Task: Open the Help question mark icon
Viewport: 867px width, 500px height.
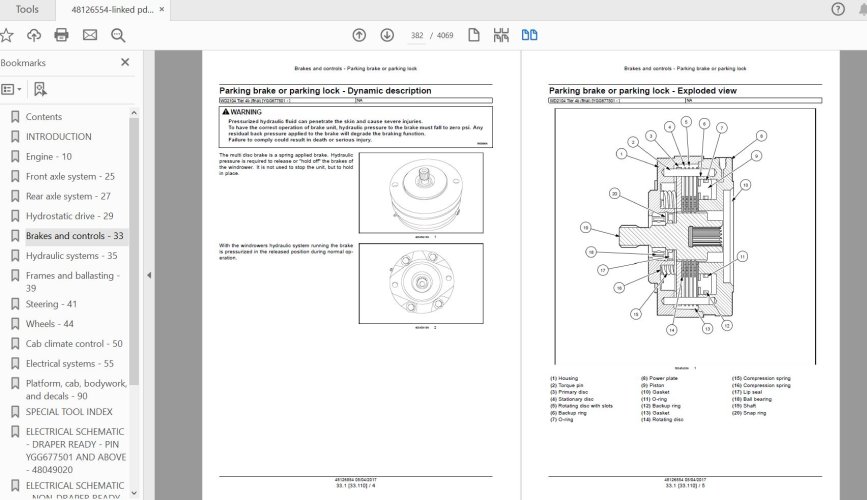Action: pyautogui.click(x=838, y=9)
